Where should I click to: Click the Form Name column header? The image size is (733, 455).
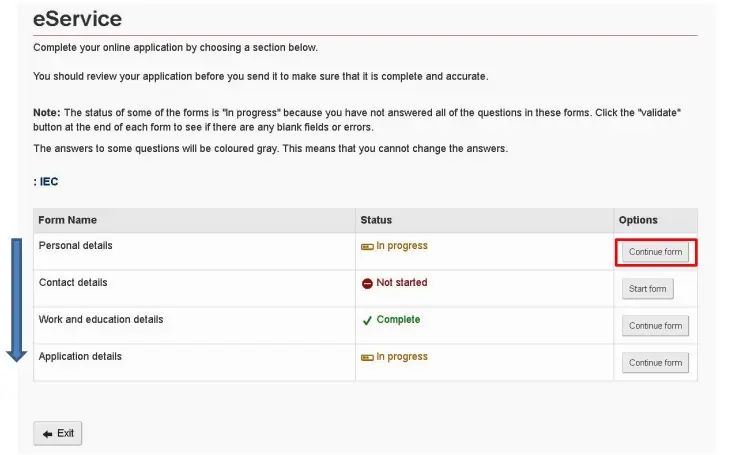67,220
